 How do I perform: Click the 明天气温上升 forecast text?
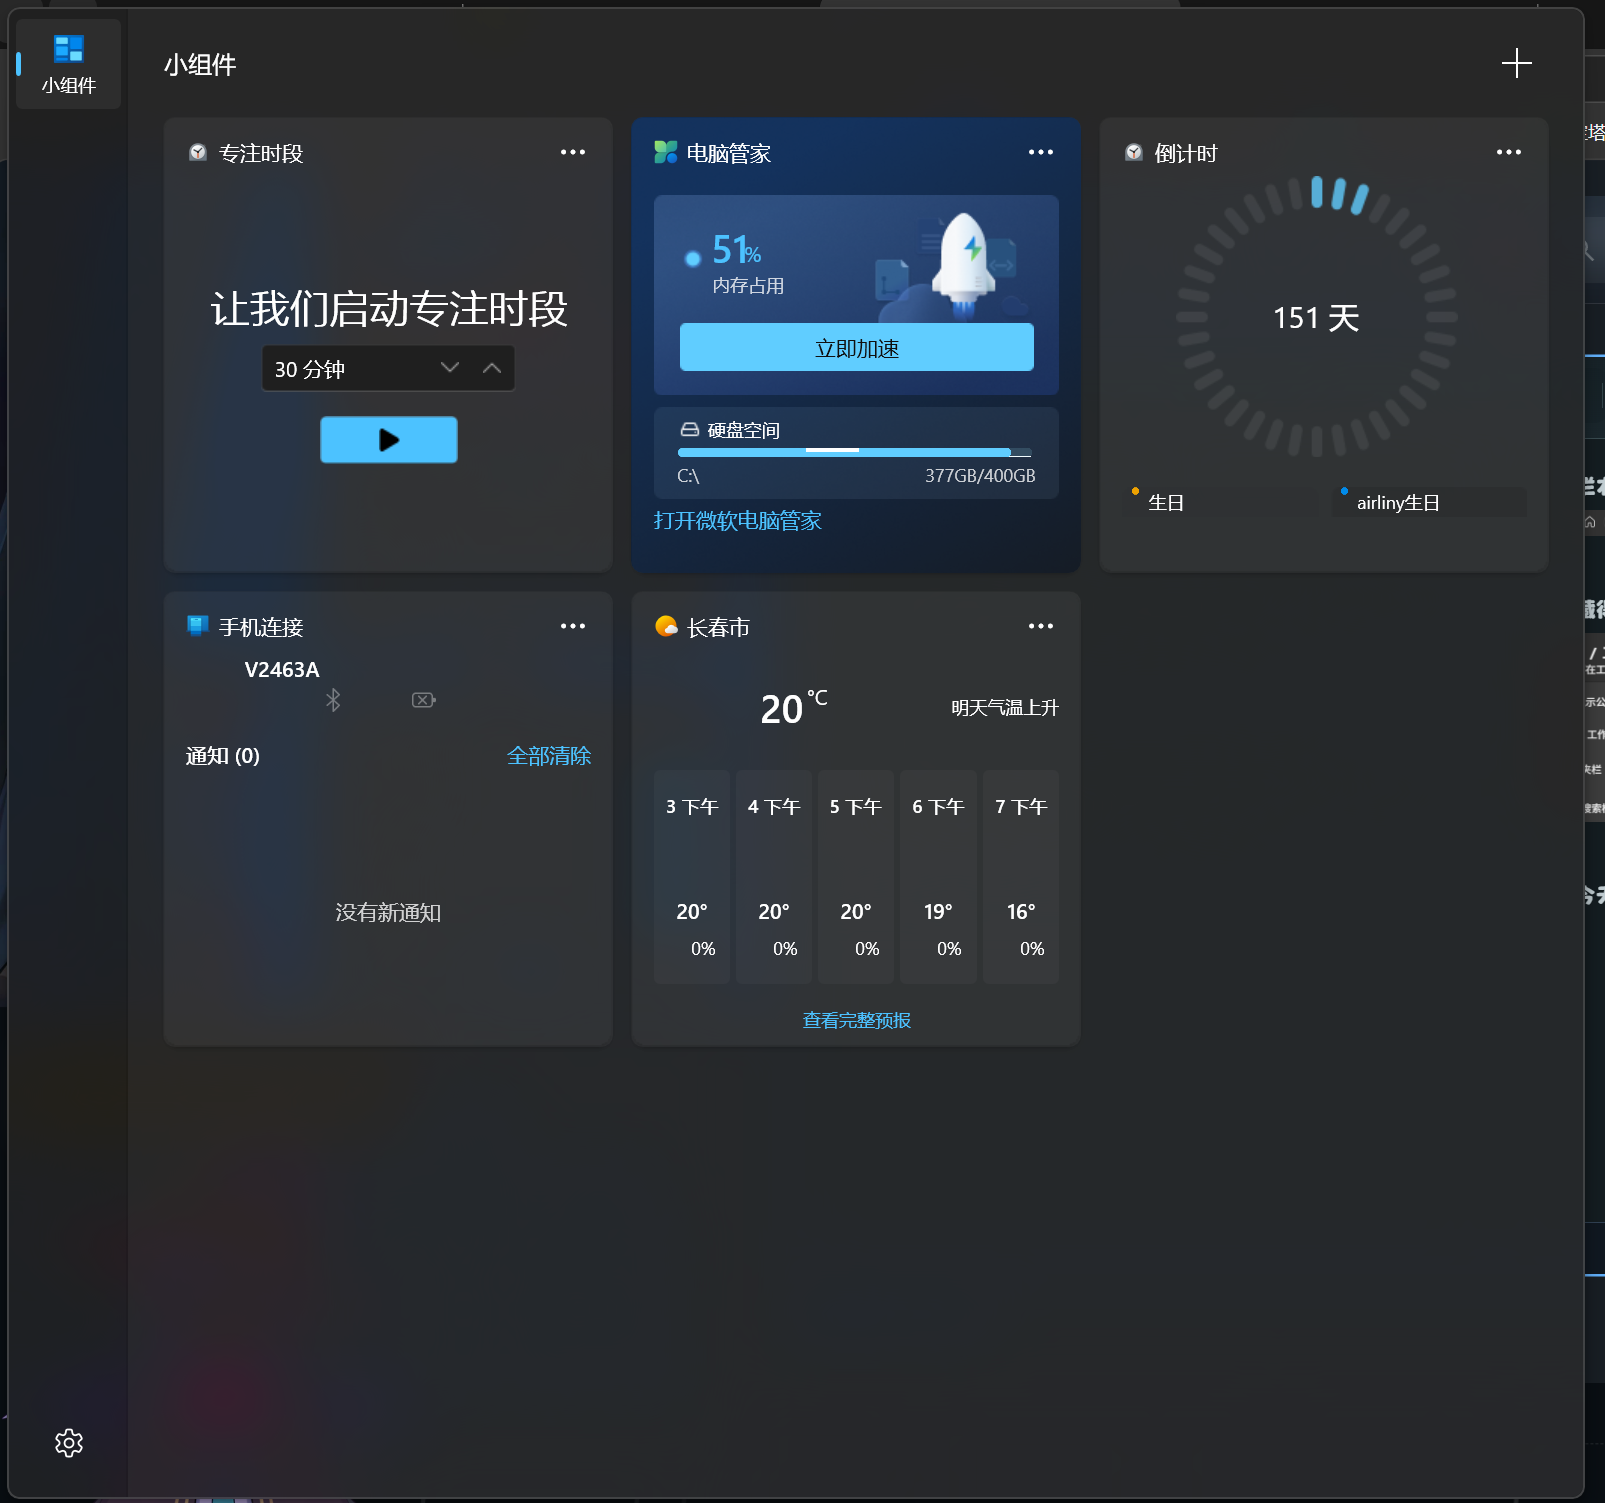click(x=1005, y=708)
